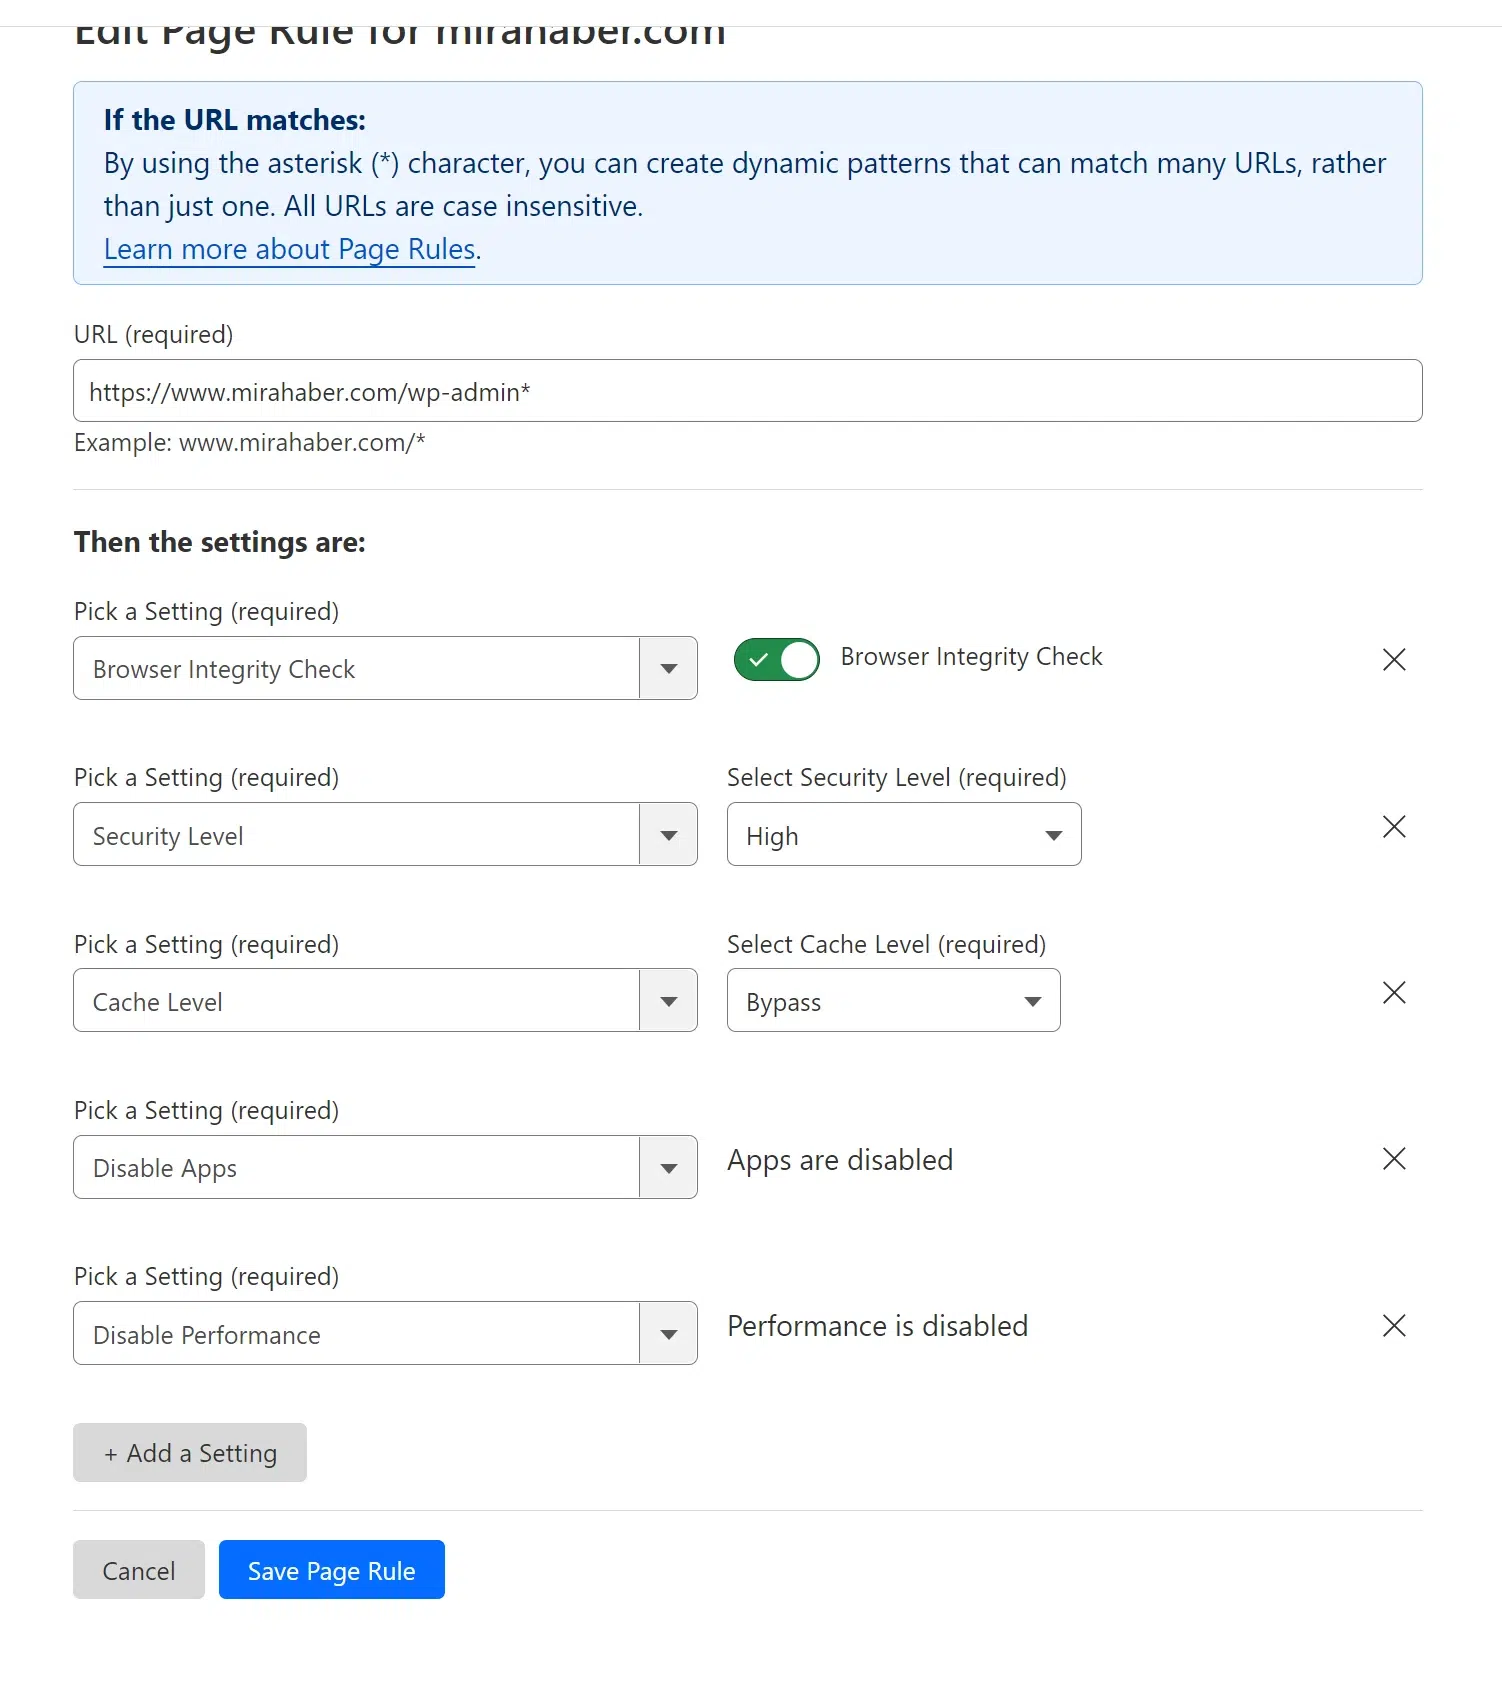Remove the Browser Integrity Check setting
This screenshot has height=1682, width=1502.
[x=1394, y=660]
